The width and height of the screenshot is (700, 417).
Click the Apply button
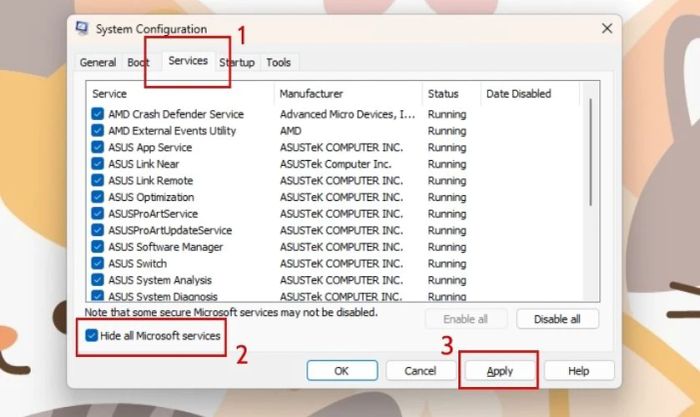tap(500, 371)
